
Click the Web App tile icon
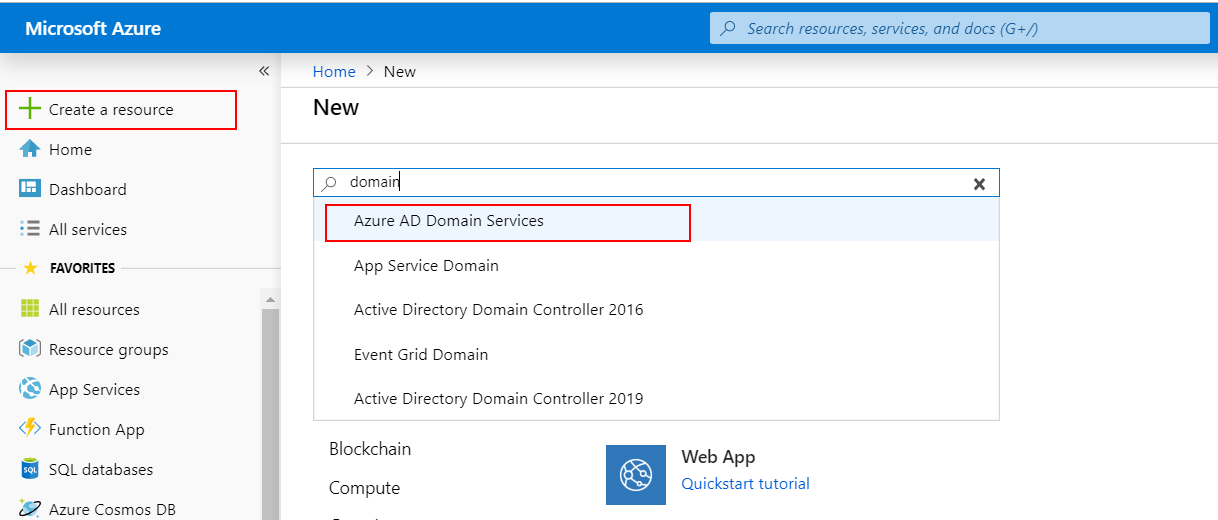tap(636, 475)
